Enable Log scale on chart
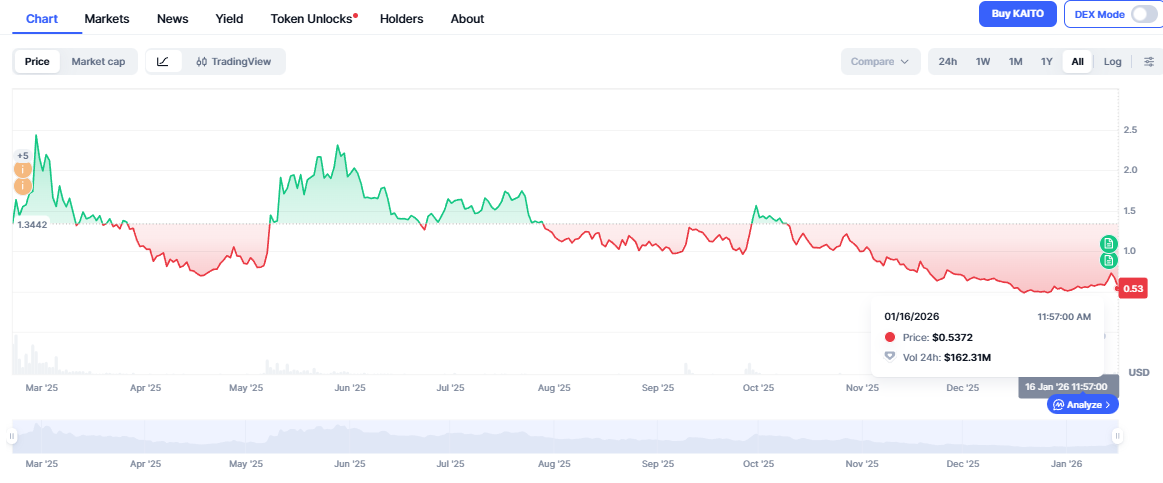 [x=1112, y=62]
